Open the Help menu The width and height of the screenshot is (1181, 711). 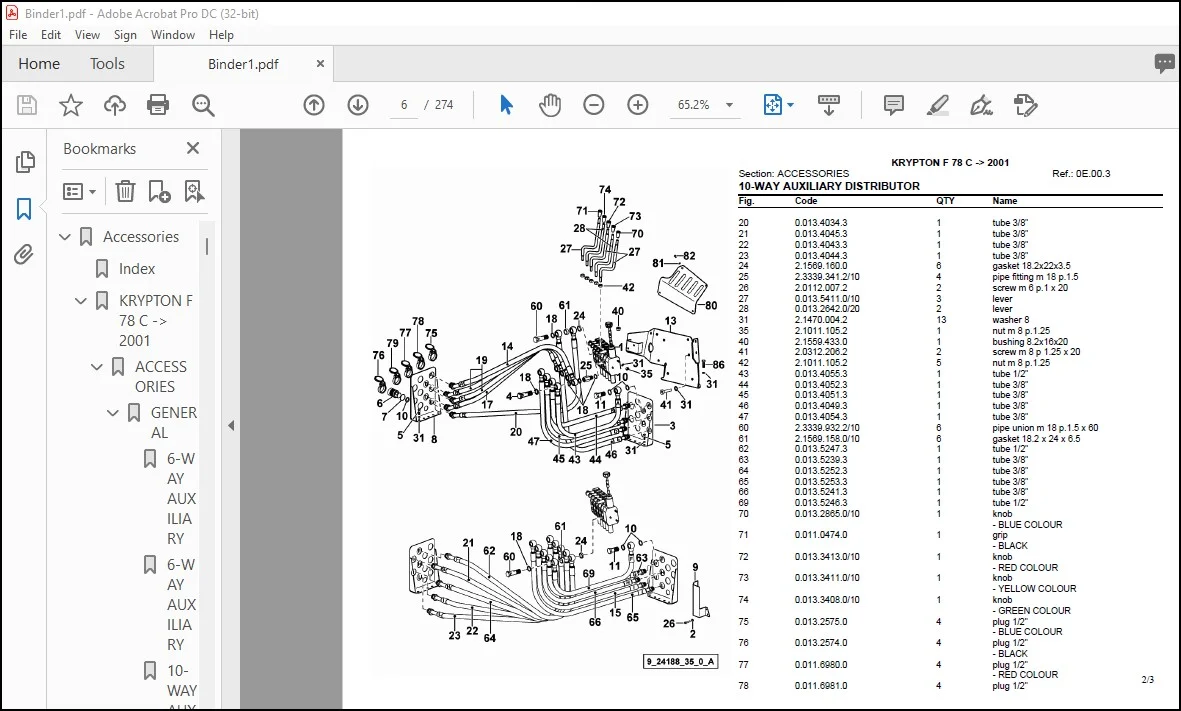pos(221,35)
